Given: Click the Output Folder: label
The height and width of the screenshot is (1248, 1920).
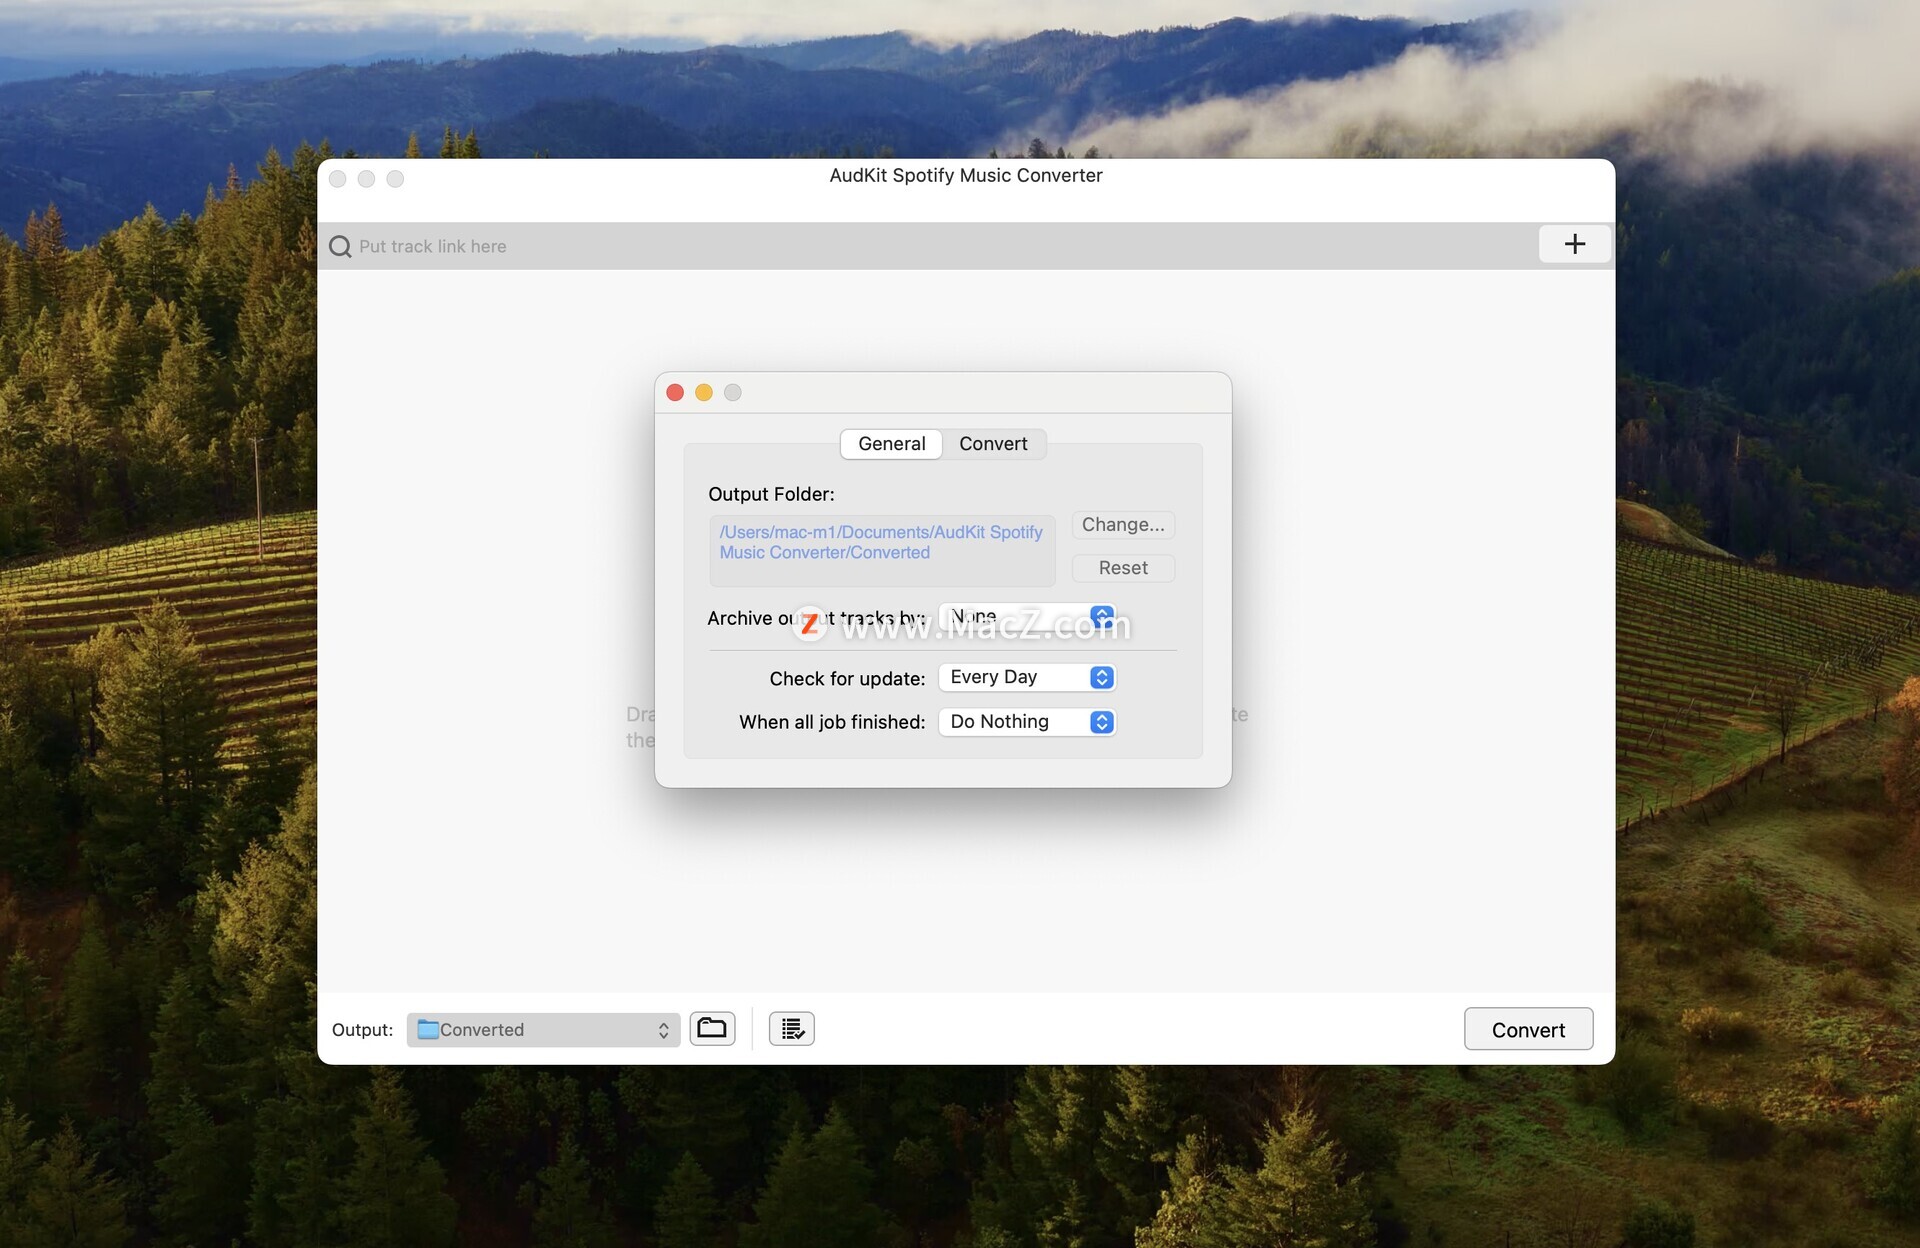Looking at the screenshot, I should (x=771, y=494).
